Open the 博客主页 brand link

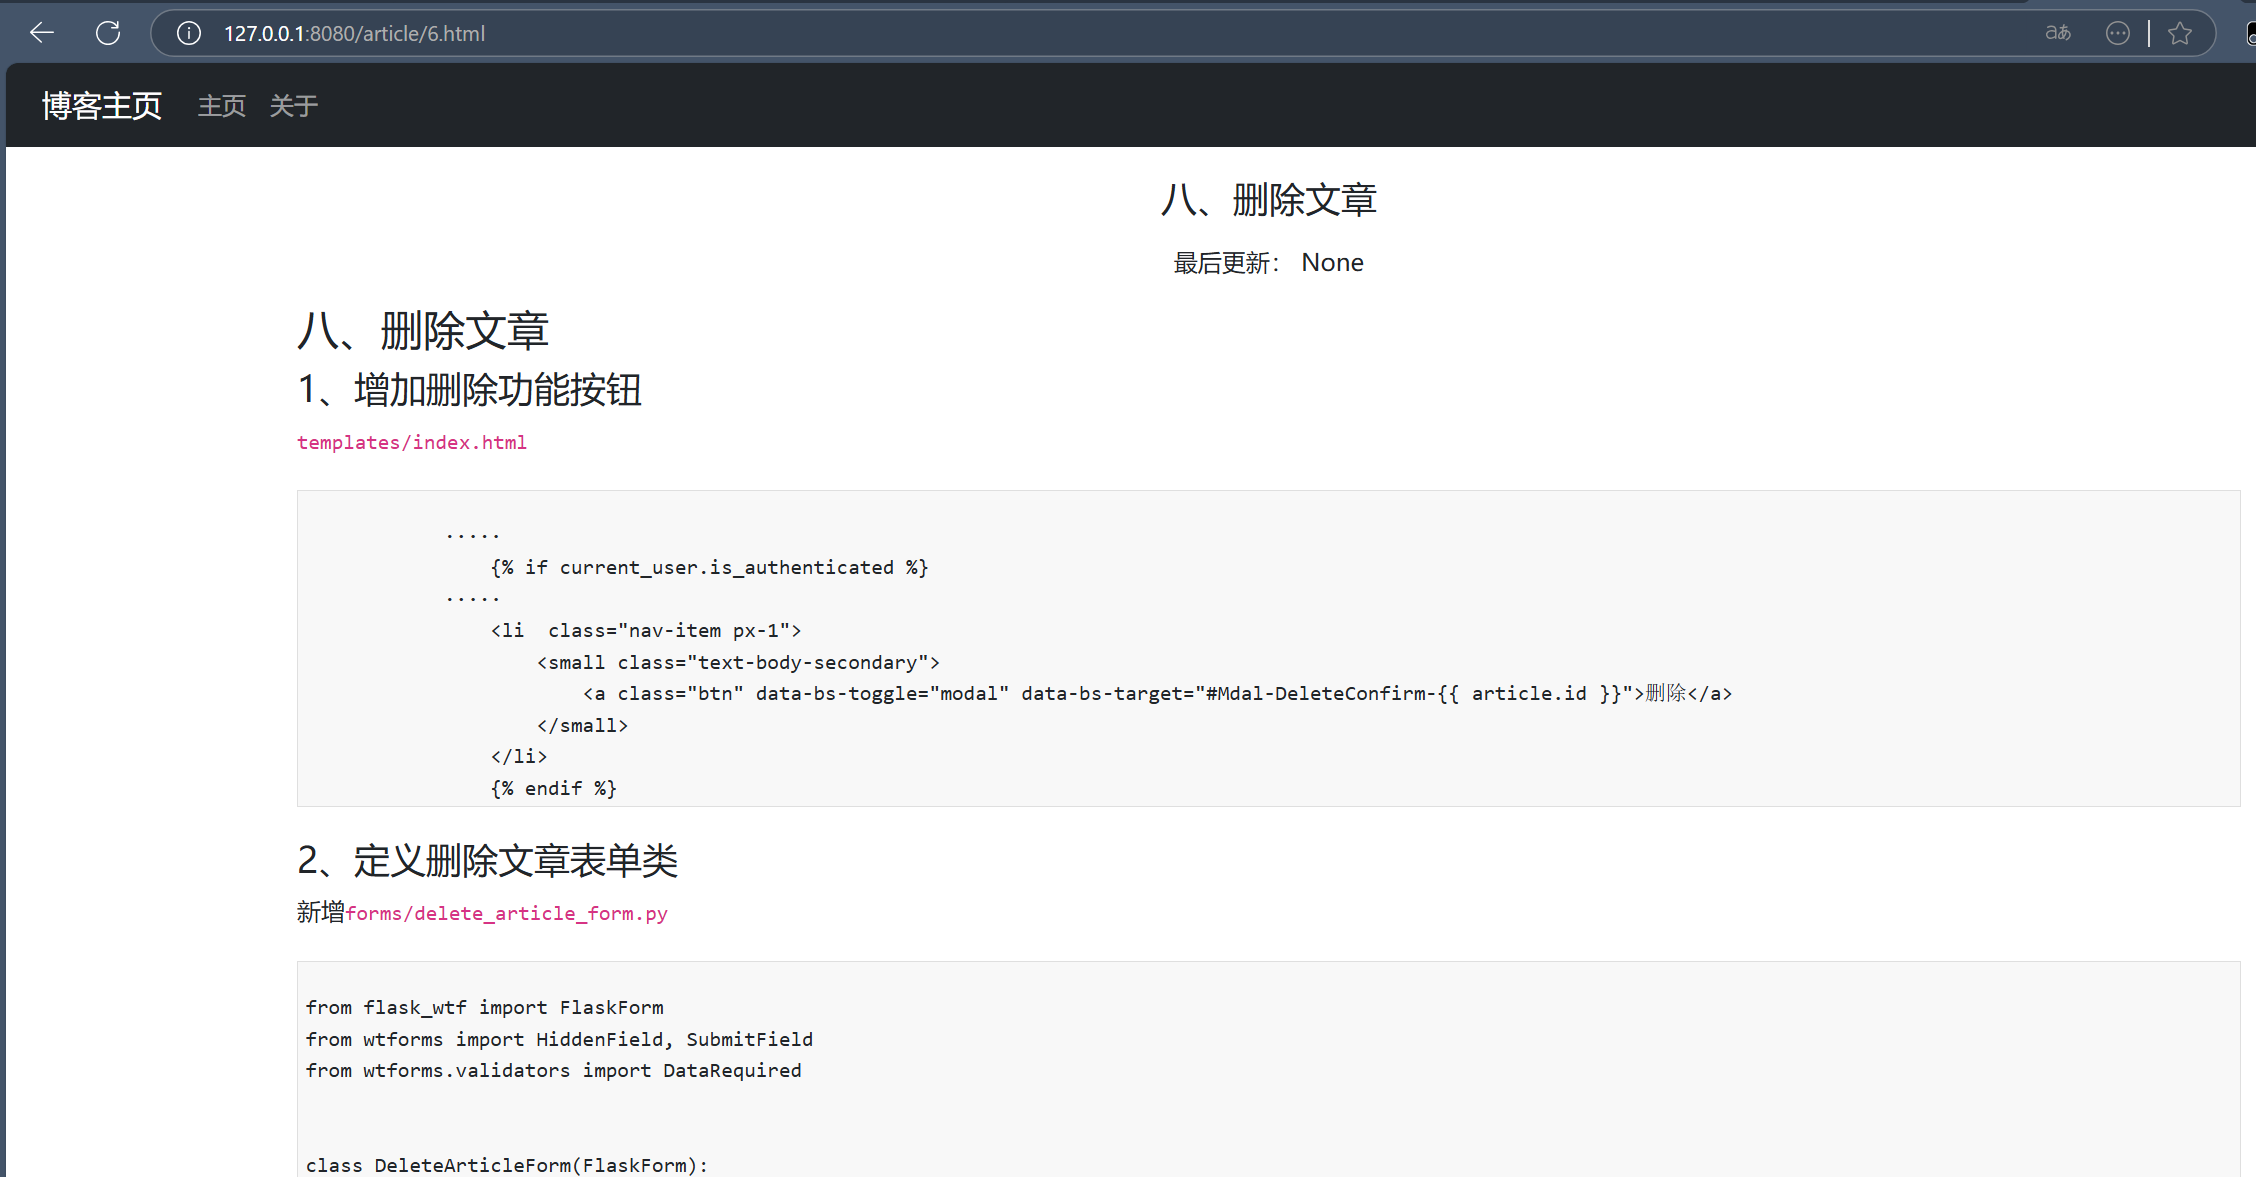[101, 105]
